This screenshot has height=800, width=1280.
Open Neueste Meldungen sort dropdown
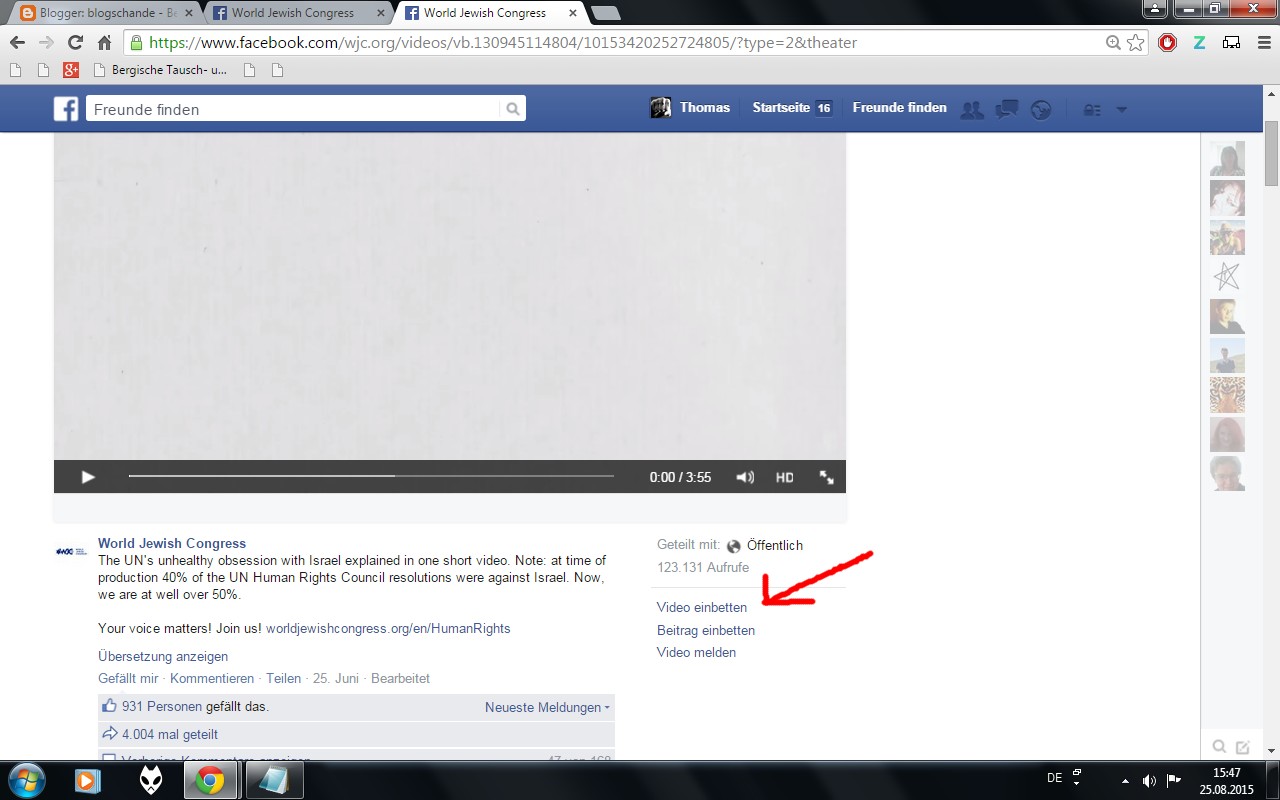[547, 707]
